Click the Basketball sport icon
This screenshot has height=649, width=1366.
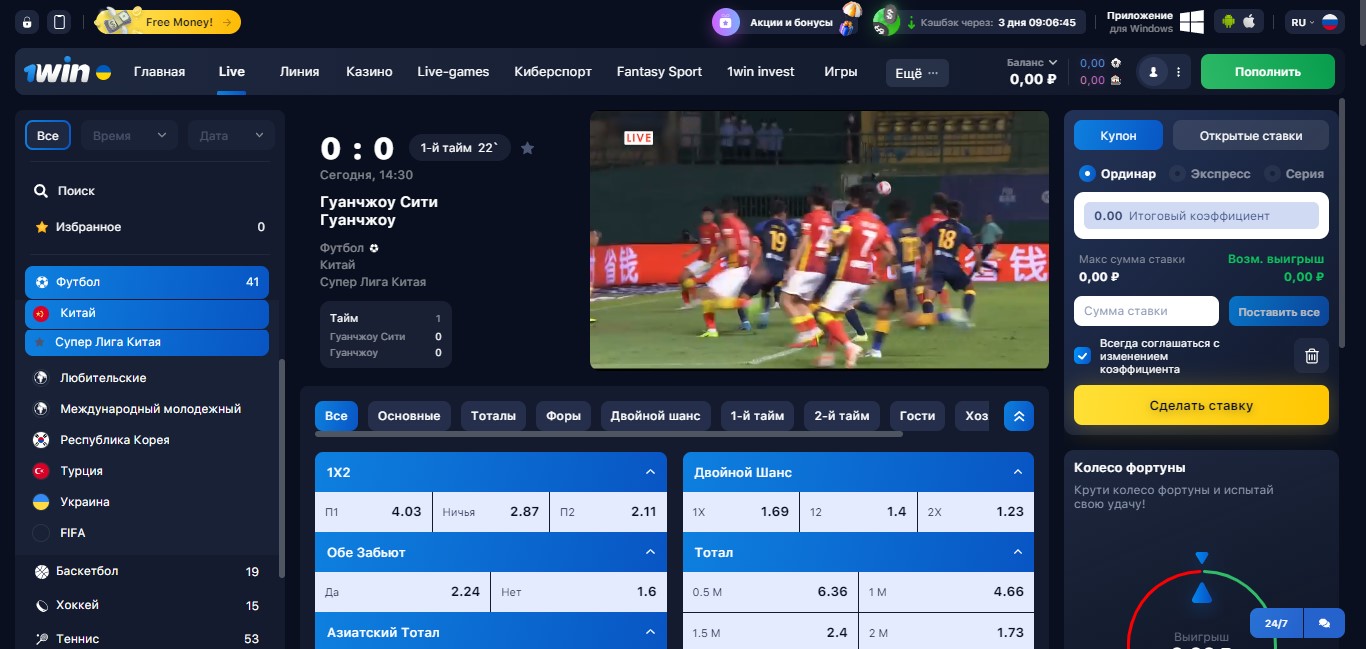(41, 572)
